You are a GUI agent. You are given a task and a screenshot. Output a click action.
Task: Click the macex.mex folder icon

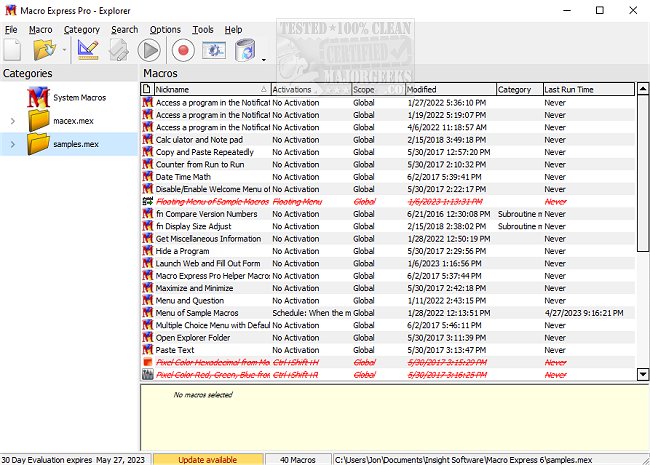[x=39, y=121]
